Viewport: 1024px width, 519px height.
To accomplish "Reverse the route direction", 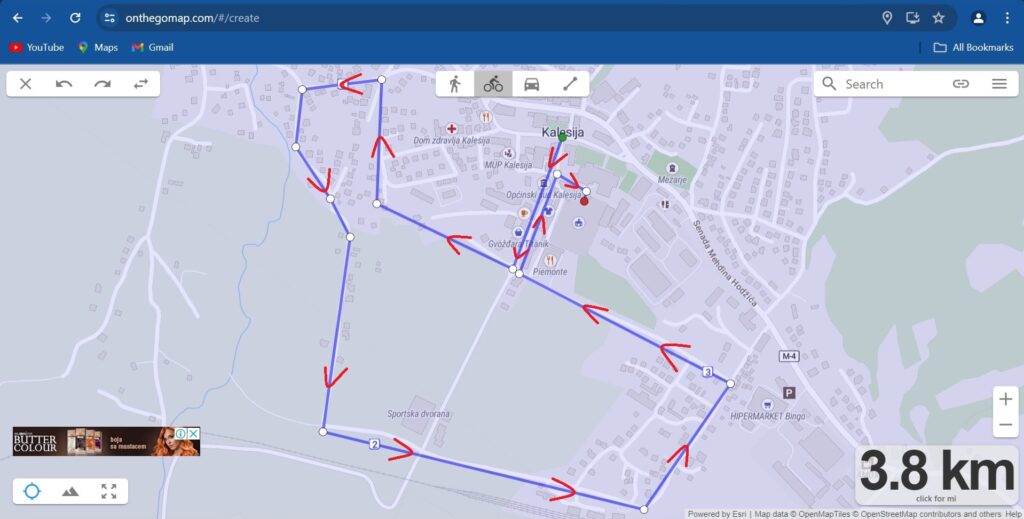I will tap(141, 84).
